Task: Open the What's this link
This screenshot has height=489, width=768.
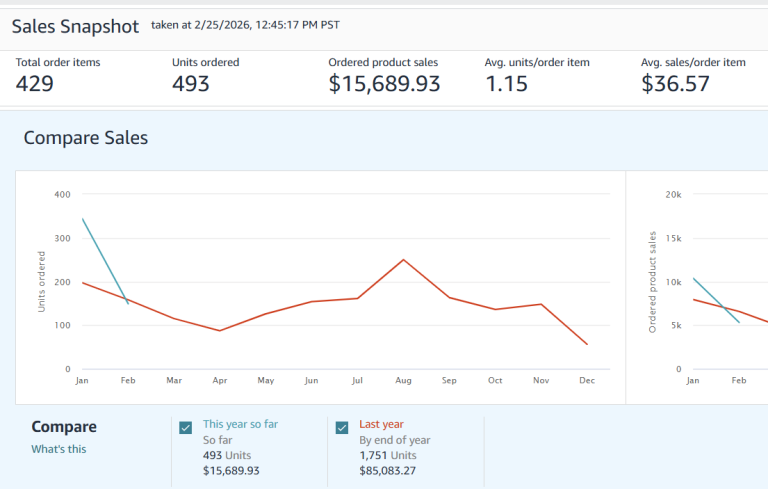Action: (58, 449)
